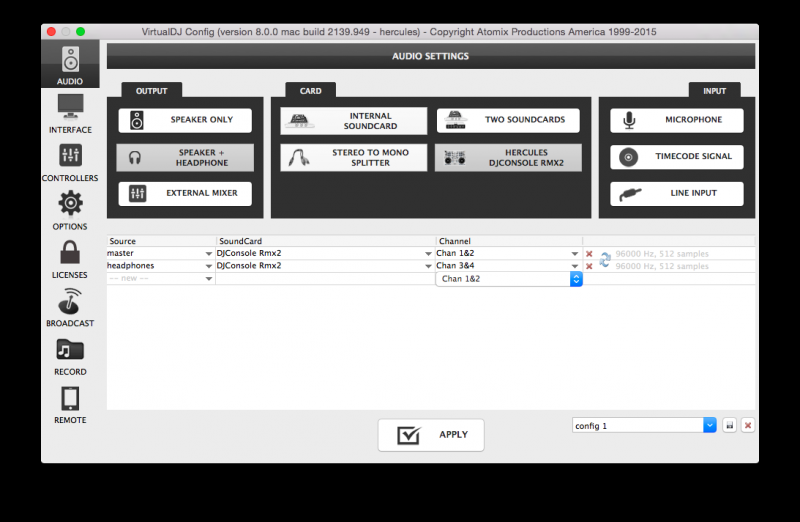Expand the master source dropdown arrow
The image size is (800, 522).
[209, 254]
